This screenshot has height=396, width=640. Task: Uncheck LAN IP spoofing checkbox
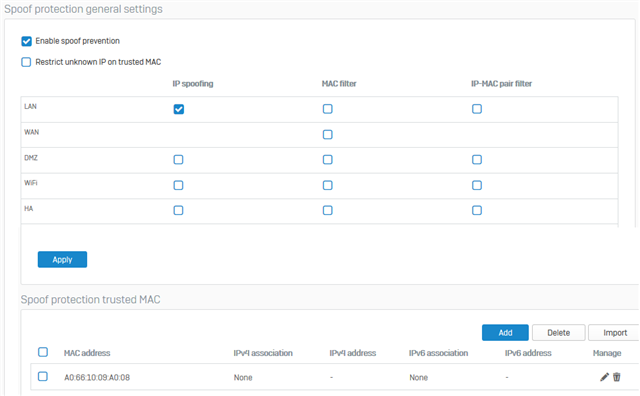point(179,109)
